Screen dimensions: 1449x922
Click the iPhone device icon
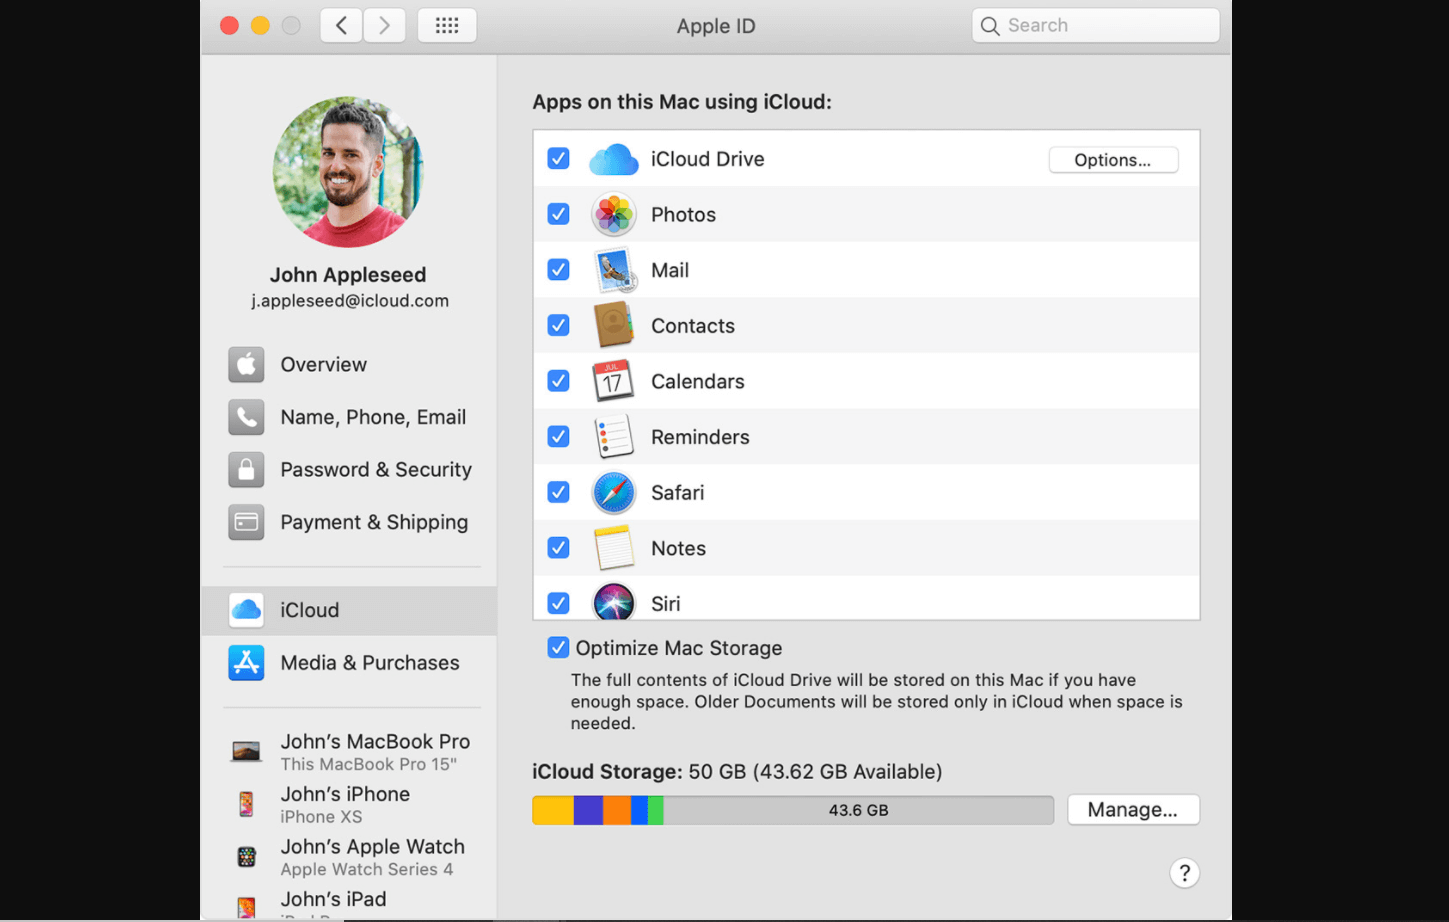click(246, 804)
